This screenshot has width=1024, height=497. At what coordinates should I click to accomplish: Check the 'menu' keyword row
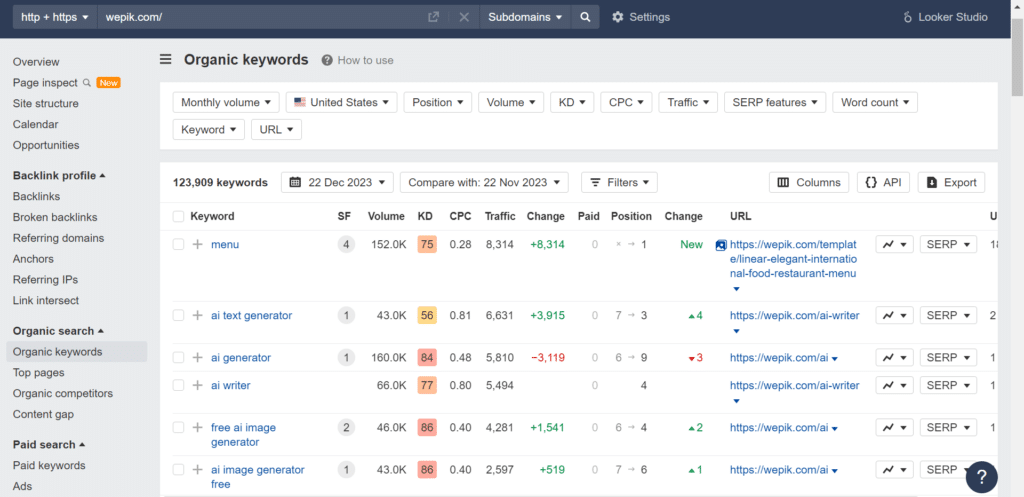[x=178, y=244]
